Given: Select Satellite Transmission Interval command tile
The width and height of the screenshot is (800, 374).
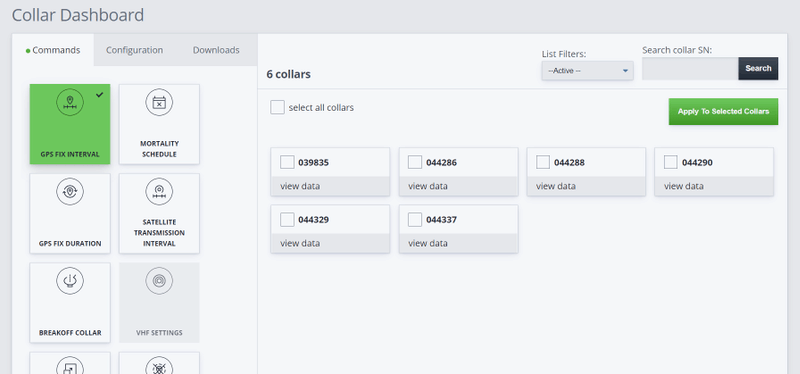Looking at the screenshot, I should pyautogui.click(x=159, y=213).
